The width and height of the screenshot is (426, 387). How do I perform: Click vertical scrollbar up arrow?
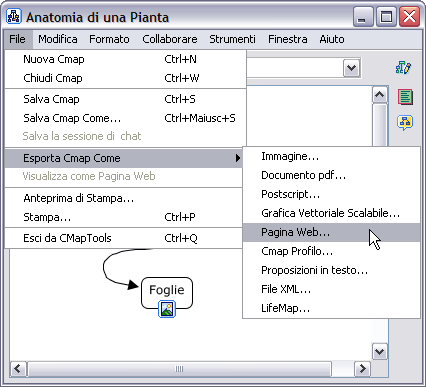click(x=380, y=95)
